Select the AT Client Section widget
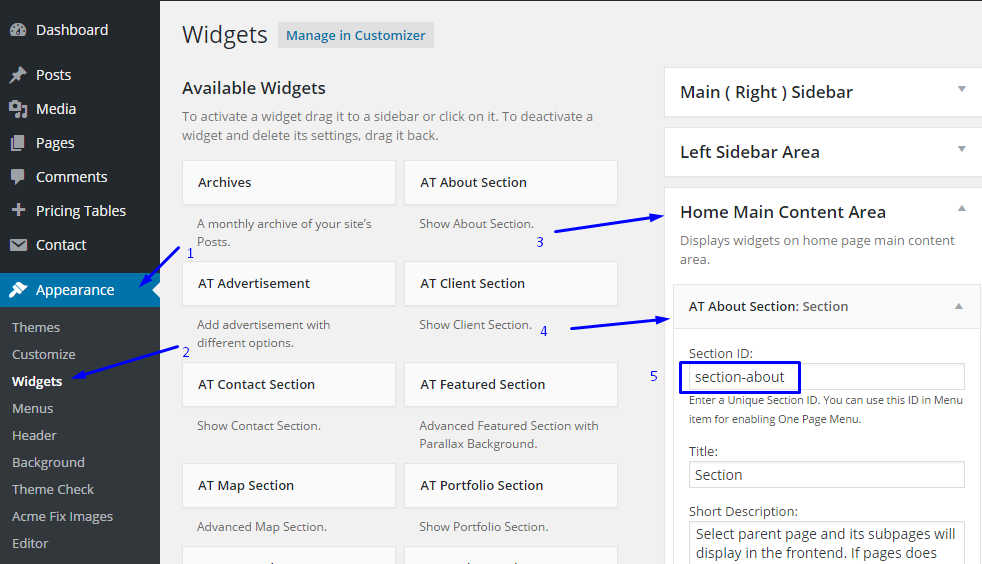This screenshot has height=564, width=982. coord(510,283)
